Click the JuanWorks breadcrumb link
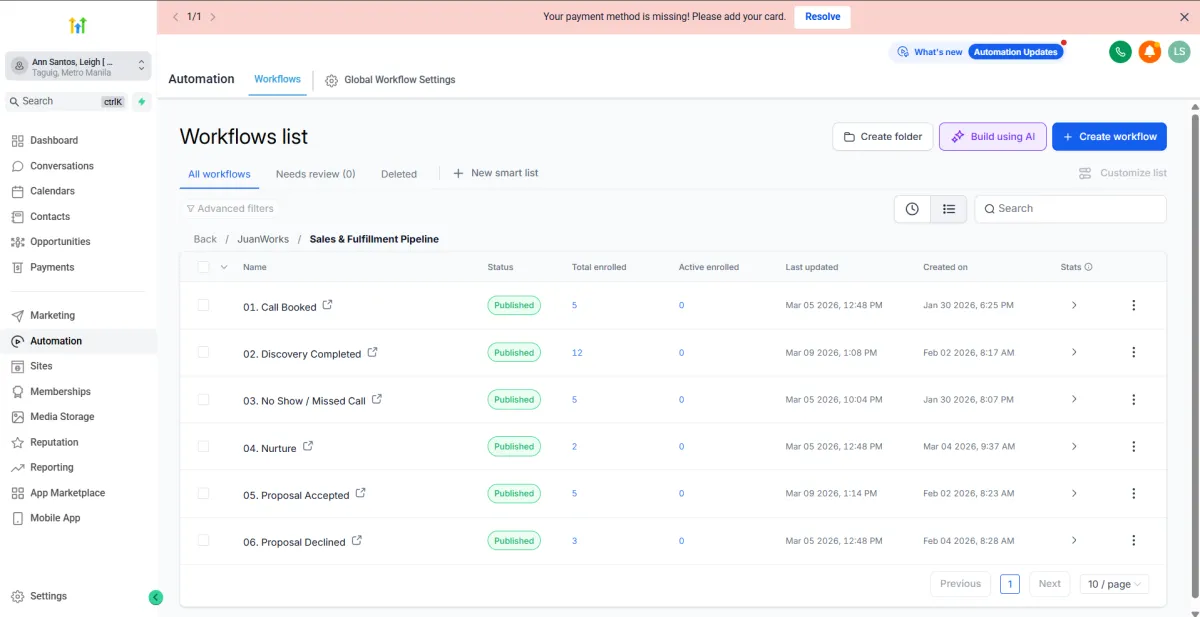 [x=263, y=239]
